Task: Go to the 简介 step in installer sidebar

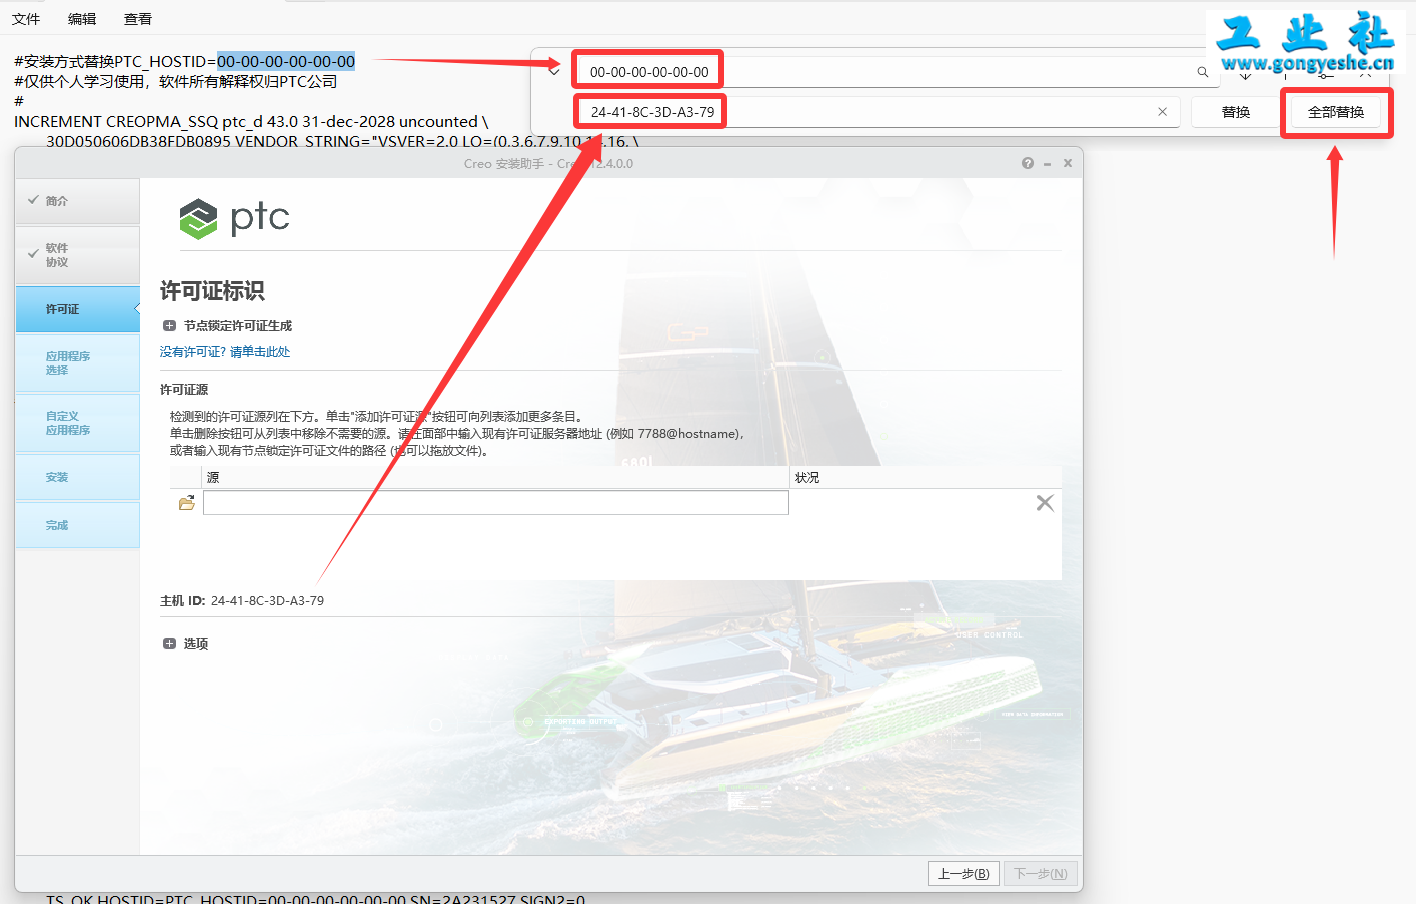Action: pyautogui.click(x=77, y=201)
